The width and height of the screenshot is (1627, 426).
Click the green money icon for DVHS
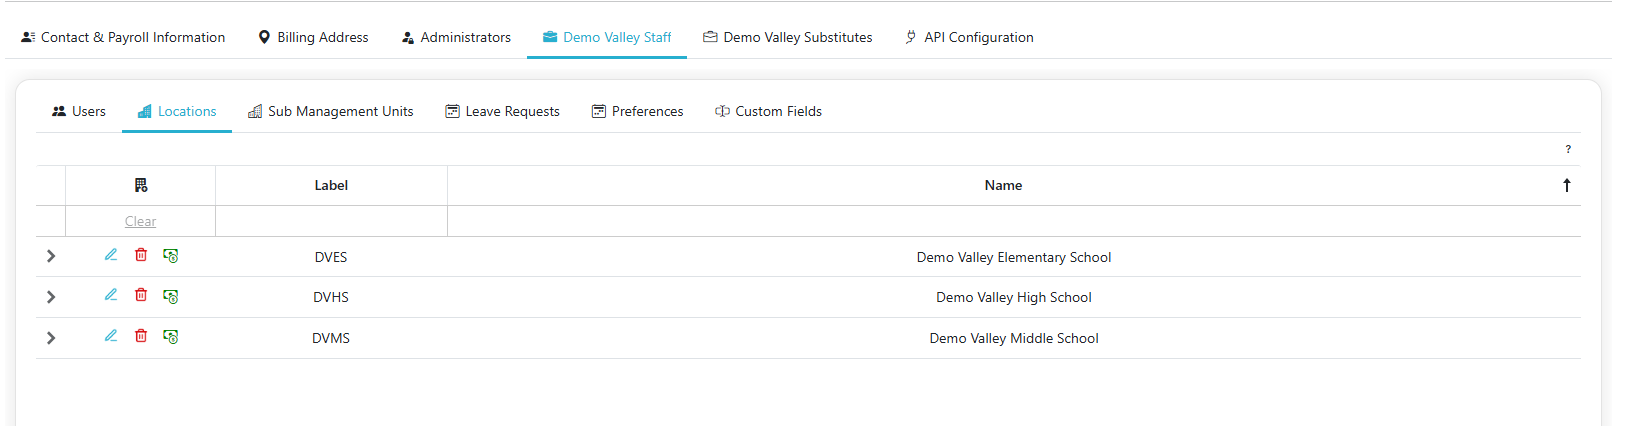pos(171,296)
